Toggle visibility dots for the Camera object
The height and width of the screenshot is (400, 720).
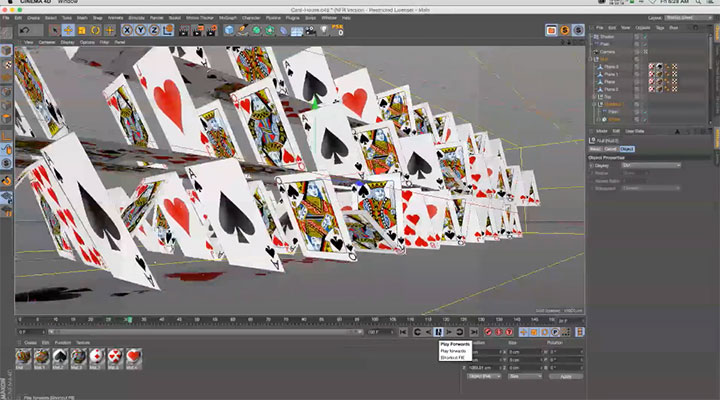[637, 51]
